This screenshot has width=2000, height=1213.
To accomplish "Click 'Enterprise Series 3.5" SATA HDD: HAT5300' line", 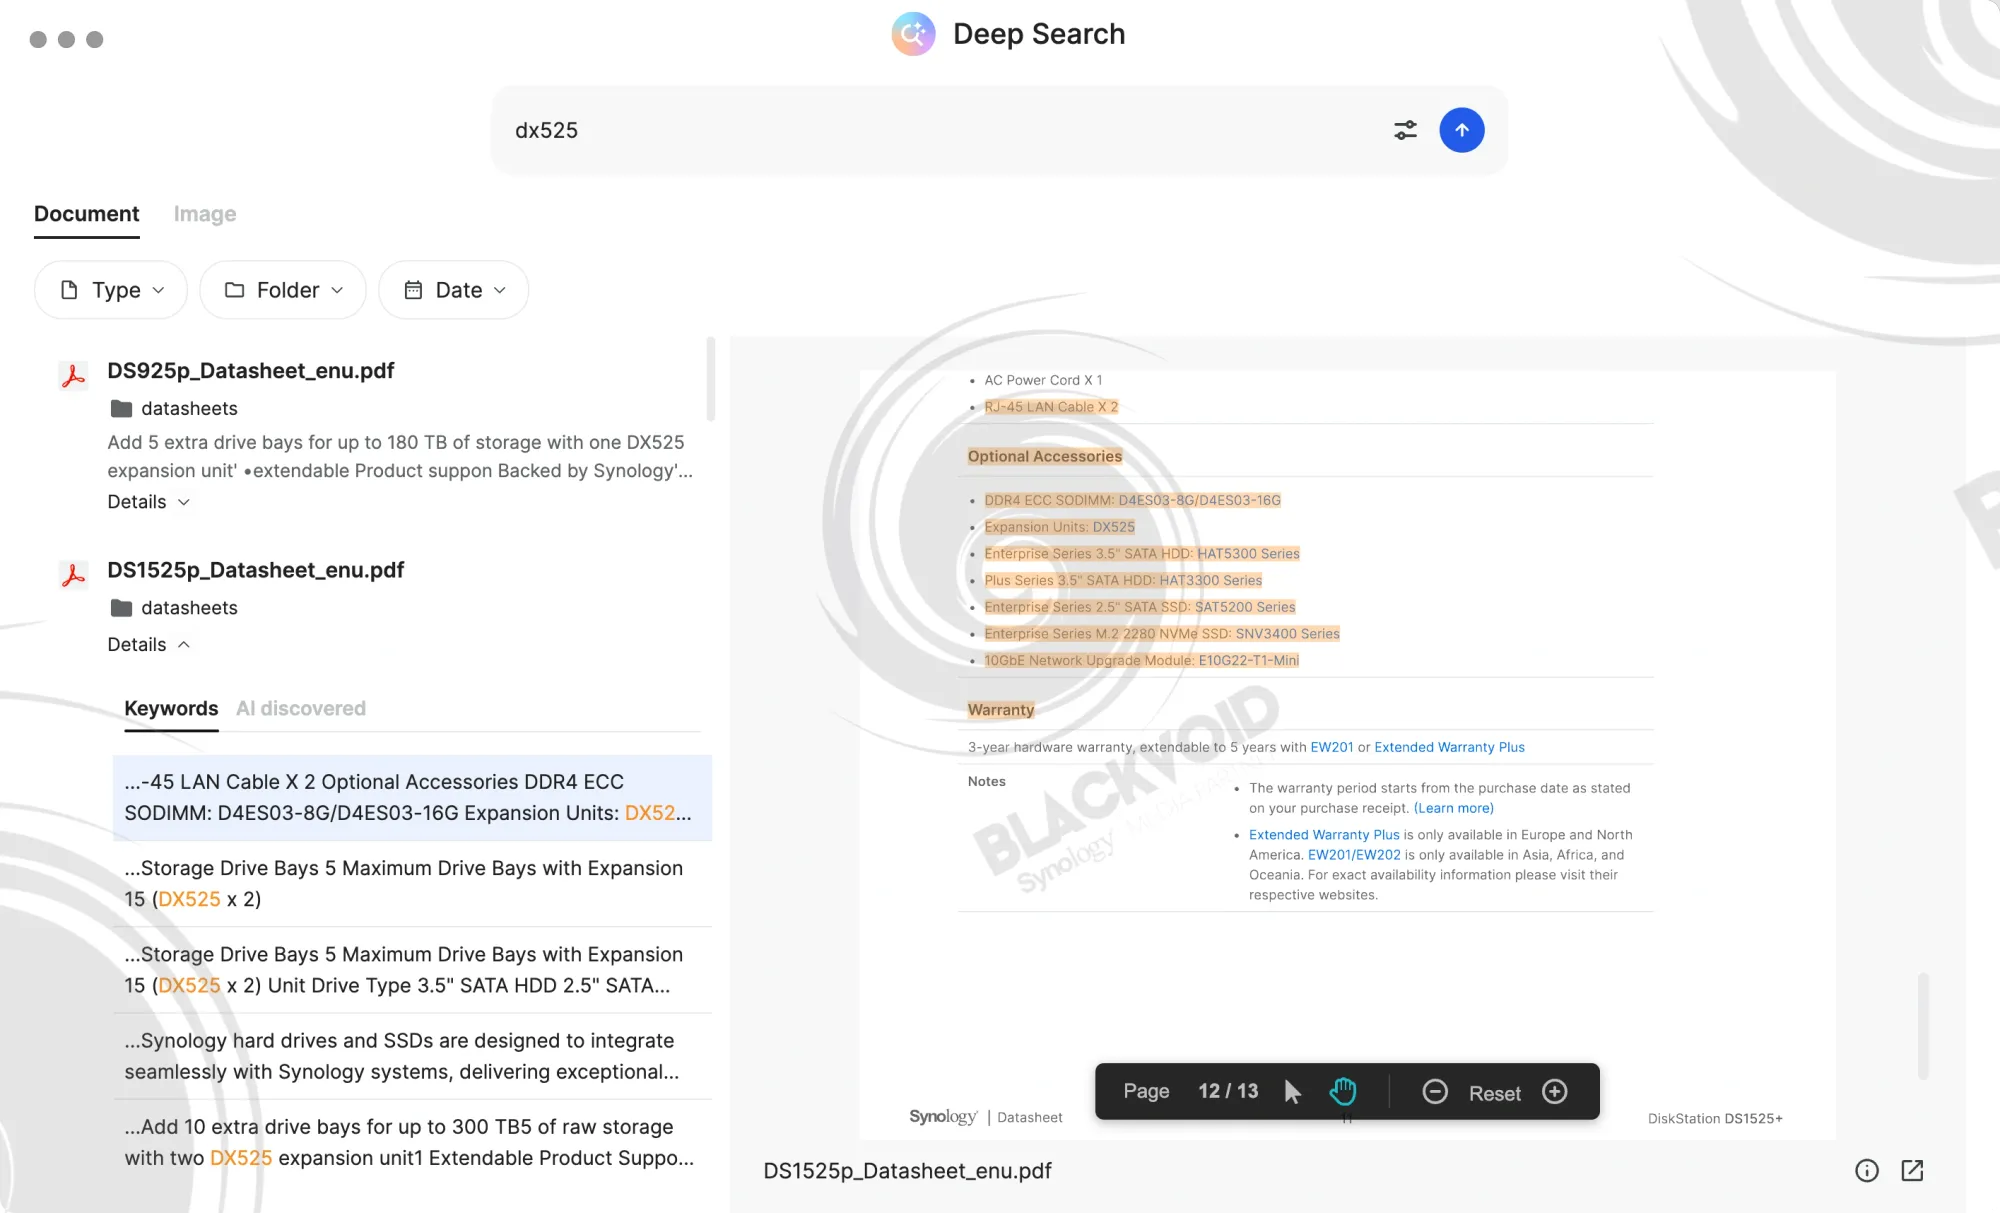I will click(1141, 554).
